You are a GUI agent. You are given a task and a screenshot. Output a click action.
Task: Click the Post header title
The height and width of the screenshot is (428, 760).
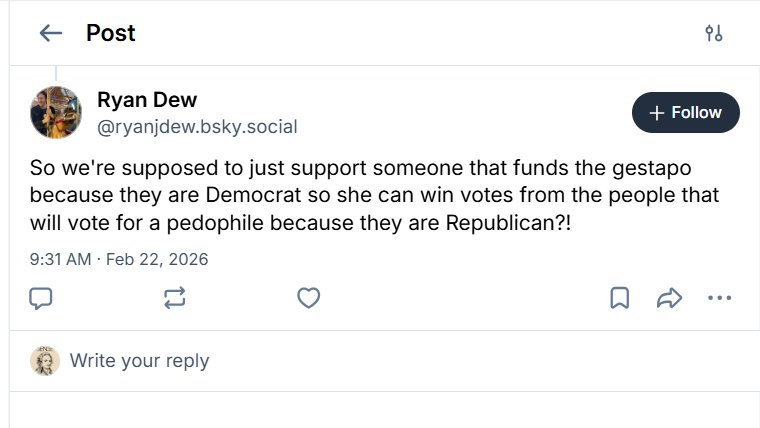click(x=111, y=33)
